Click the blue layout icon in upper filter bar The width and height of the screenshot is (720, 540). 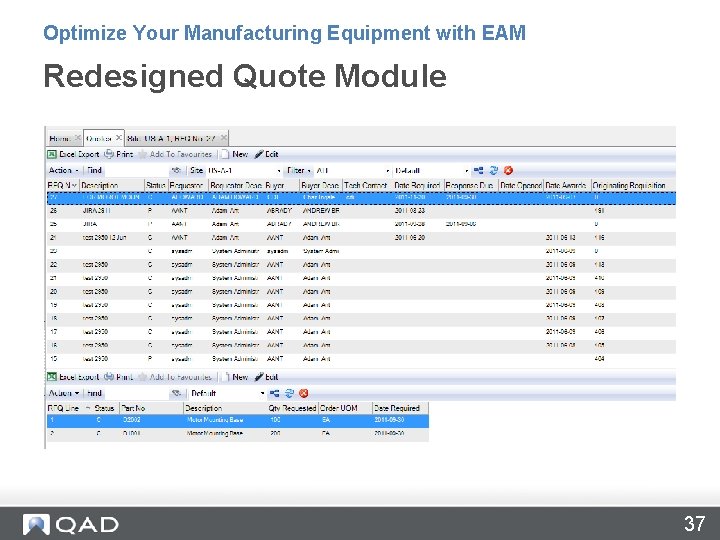point(478,170)
